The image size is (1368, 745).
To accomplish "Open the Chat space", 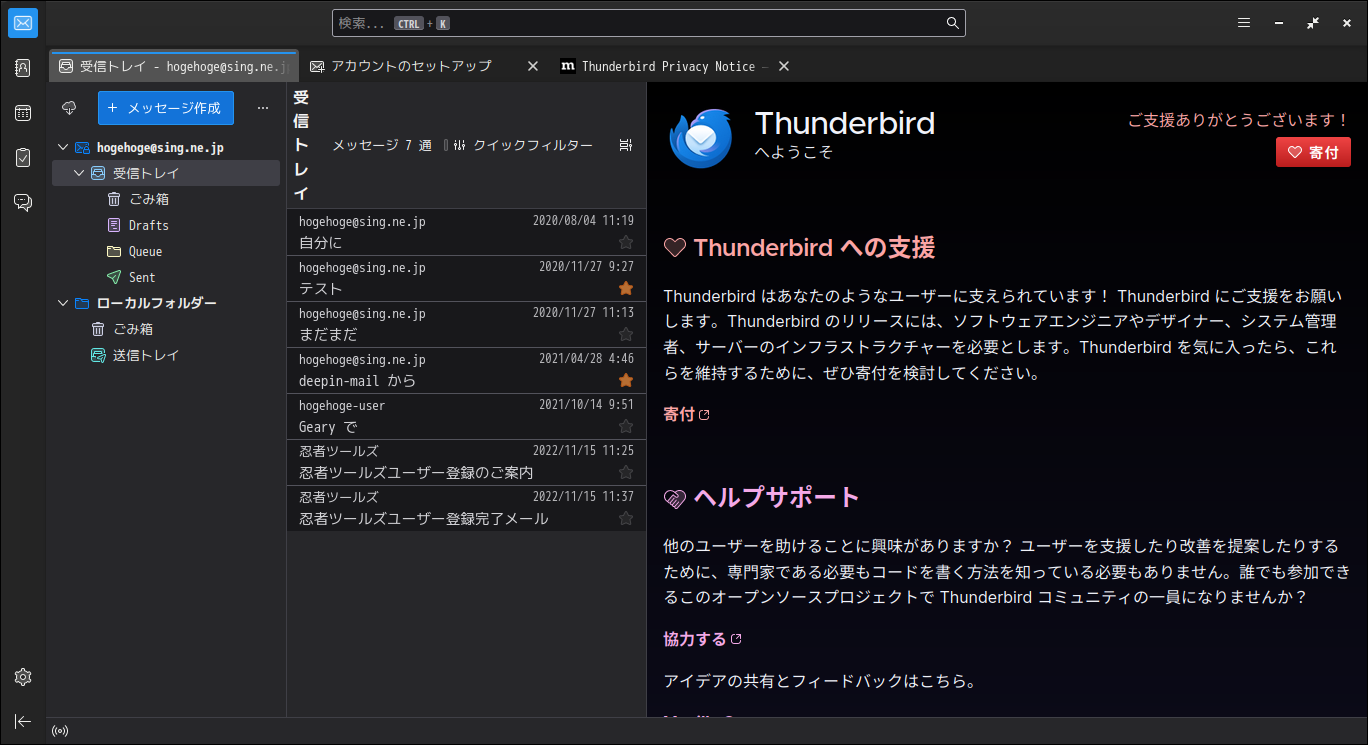I will (23, 203).
